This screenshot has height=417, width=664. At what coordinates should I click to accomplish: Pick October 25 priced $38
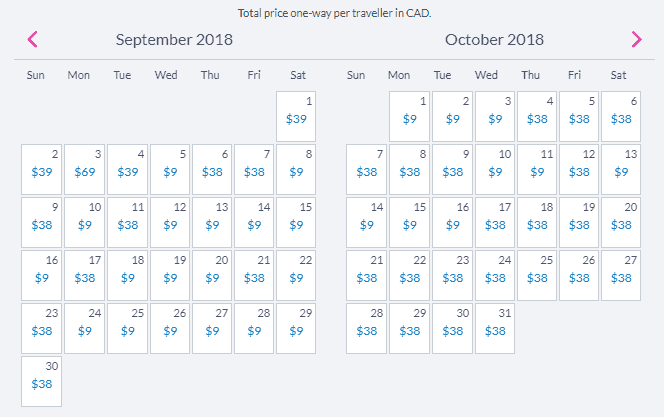point(537,276)
